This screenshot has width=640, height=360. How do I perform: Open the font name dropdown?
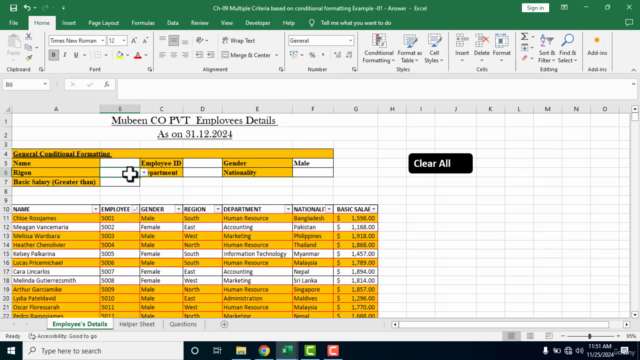102,40
